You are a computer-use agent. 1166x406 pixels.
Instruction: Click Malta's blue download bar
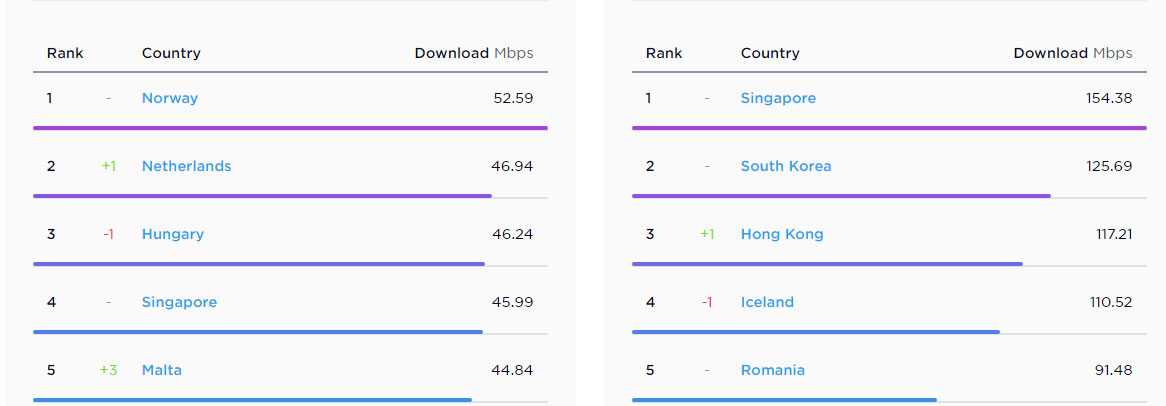tap(252, 400)
